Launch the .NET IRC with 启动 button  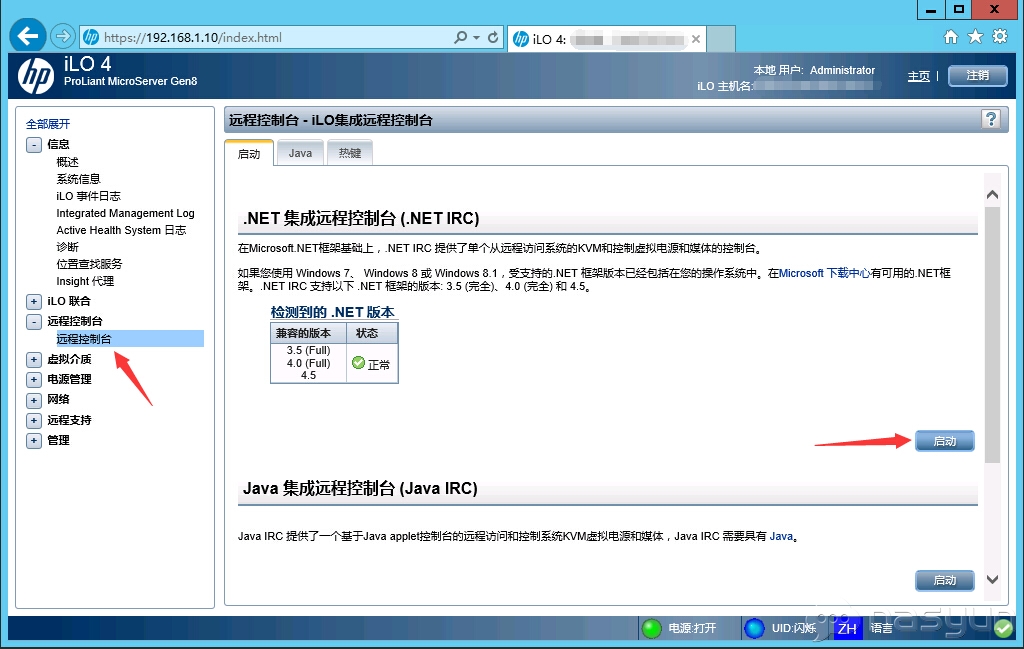click(x=944, y=441)
